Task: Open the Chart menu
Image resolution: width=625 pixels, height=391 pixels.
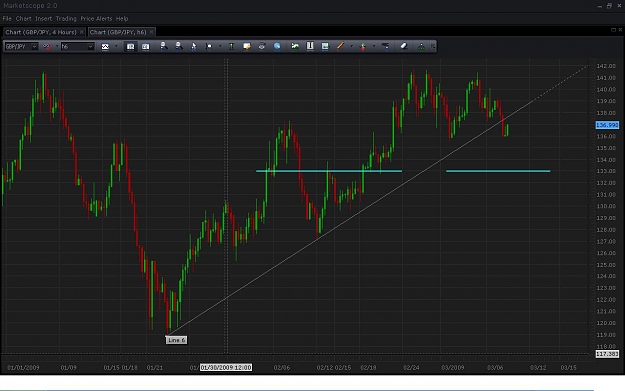Action: tap(24, 19)
